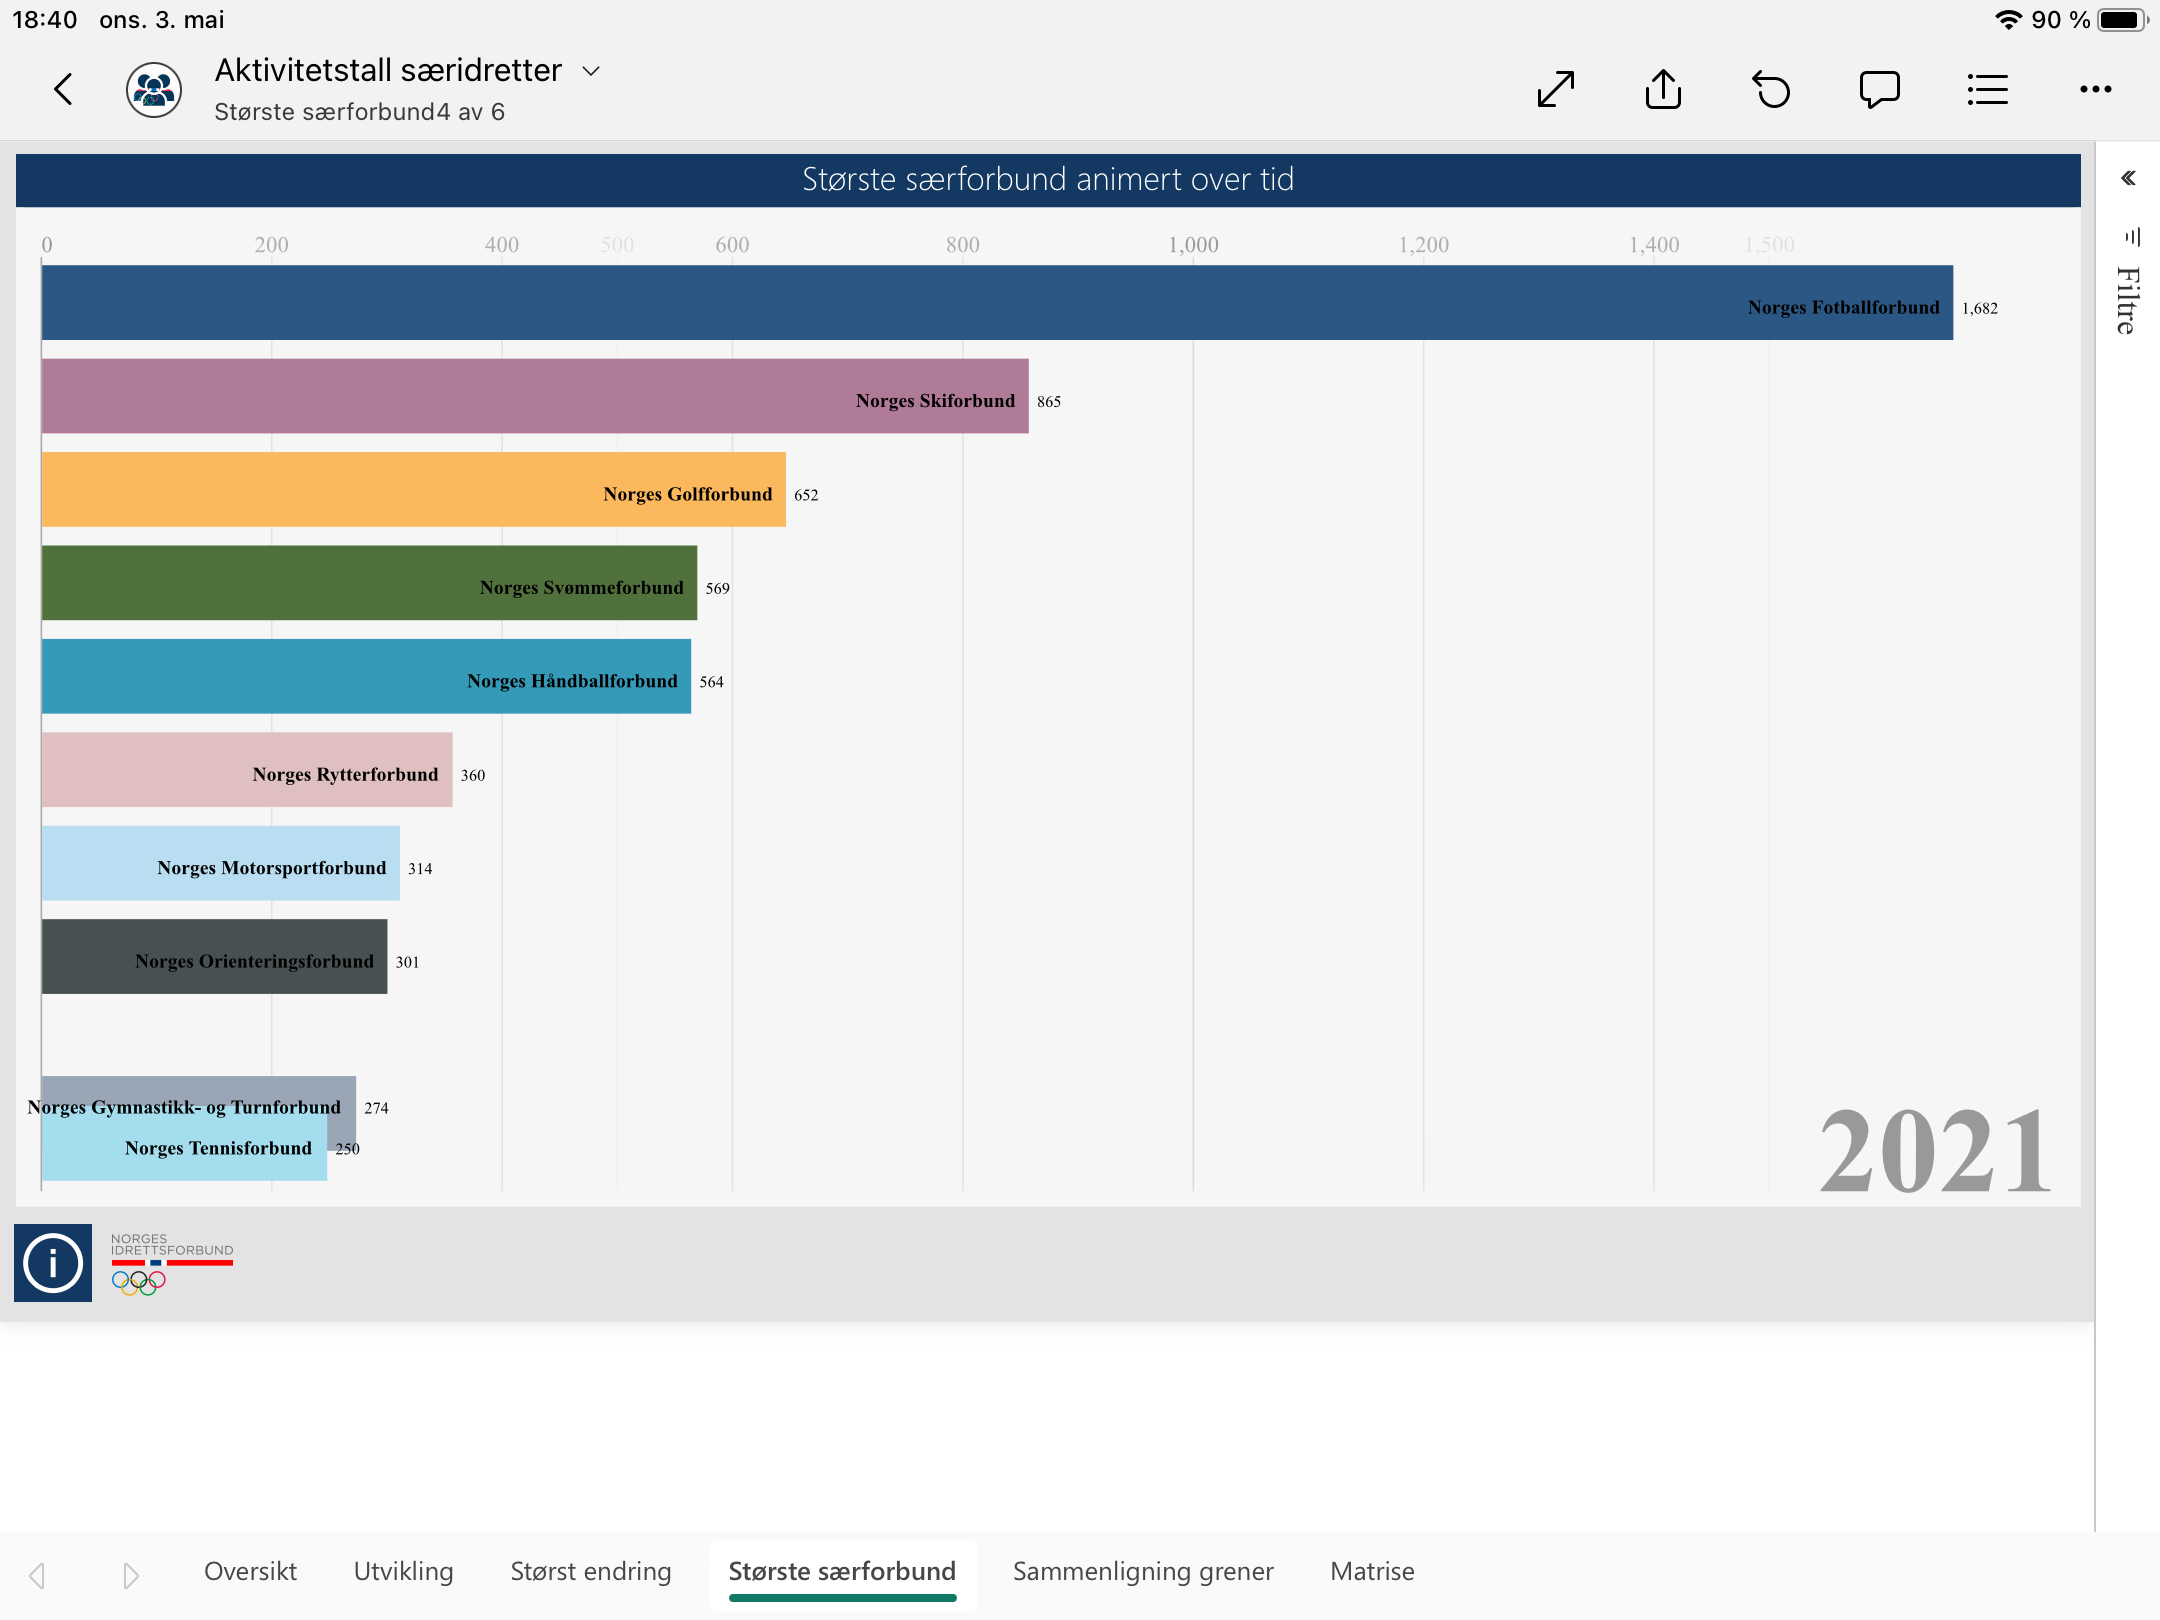Viewport: 2160px width, 1620px height.
Task: Tap the Største særforbund4 av 6 subtitle
Action: point(359,112)
